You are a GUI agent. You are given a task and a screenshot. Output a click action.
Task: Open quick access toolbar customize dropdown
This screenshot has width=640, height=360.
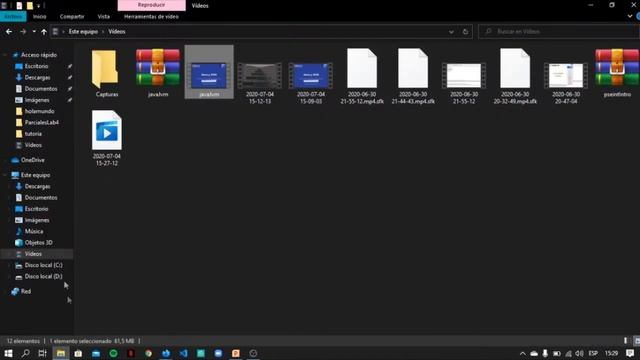point(39,6)
